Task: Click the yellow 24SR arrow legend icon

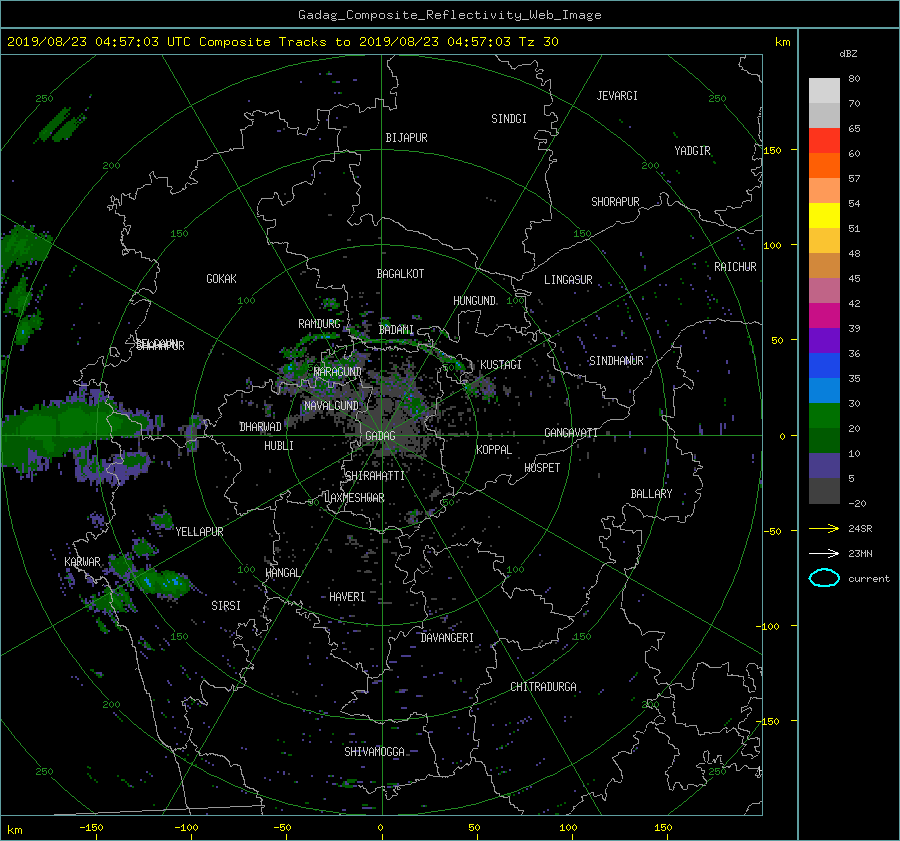Action: click(x=824, y=528)
